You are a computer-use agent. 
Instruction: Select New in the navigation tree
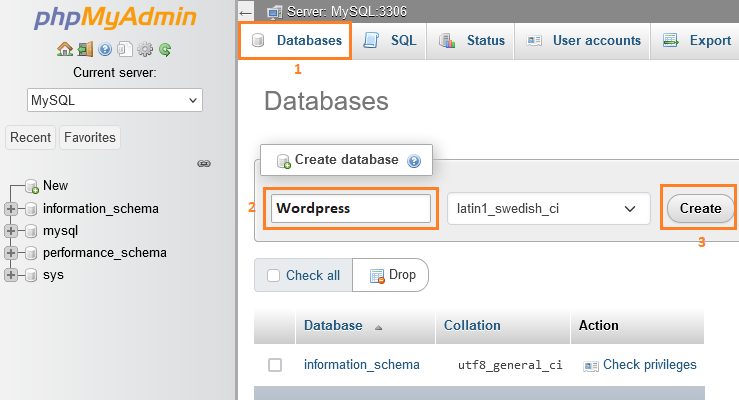click(x=56, y=186)
